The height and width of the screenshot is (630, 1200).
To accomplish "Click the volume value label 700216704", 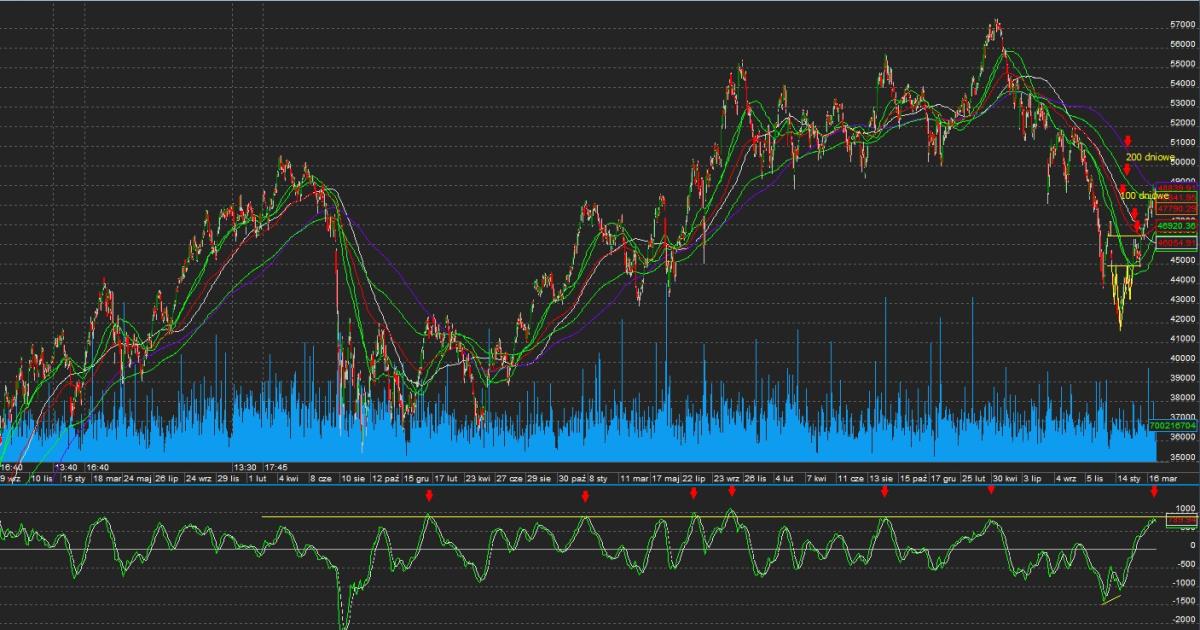I will pyautogui.click(x=1174, y=425).
